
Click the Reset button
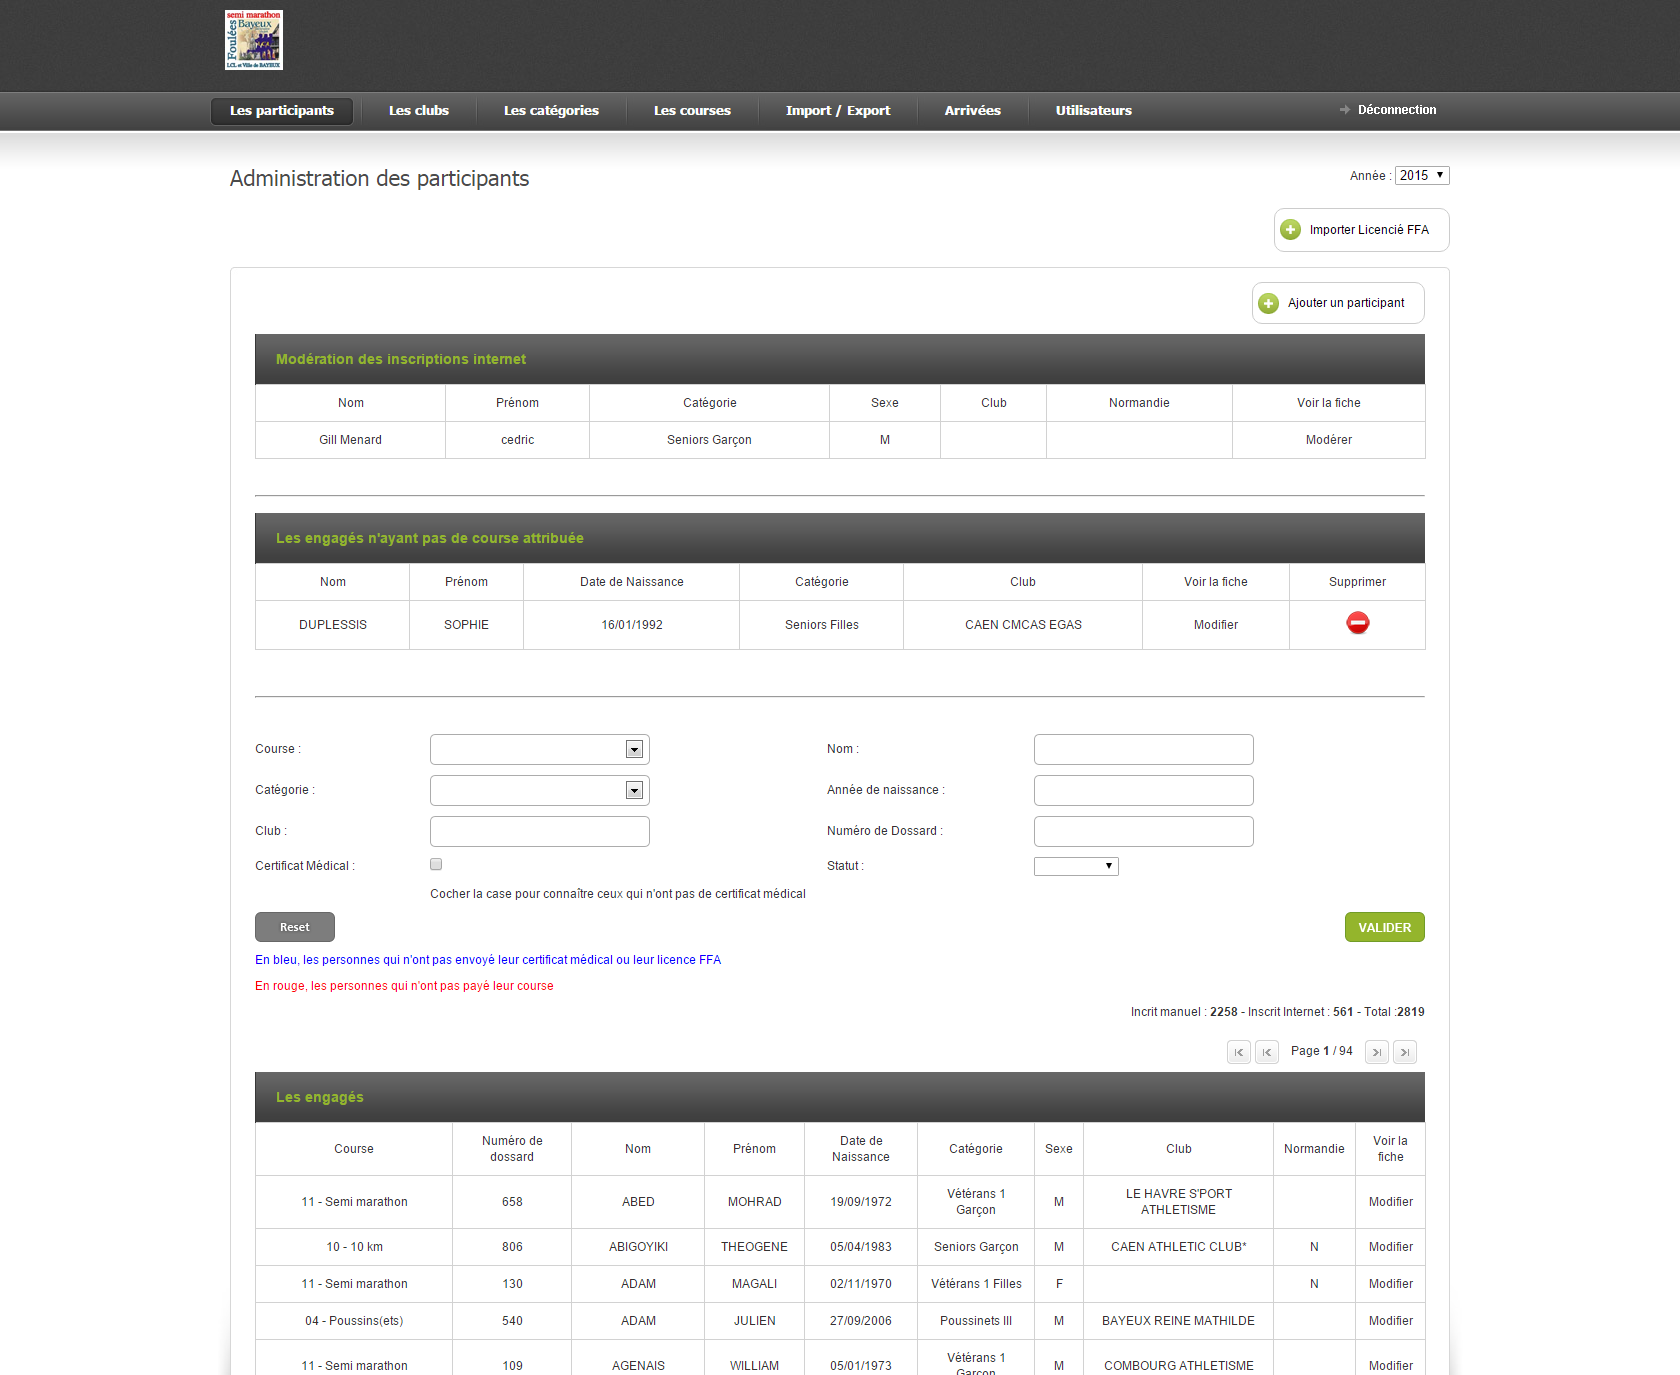(x=295, y=927)
